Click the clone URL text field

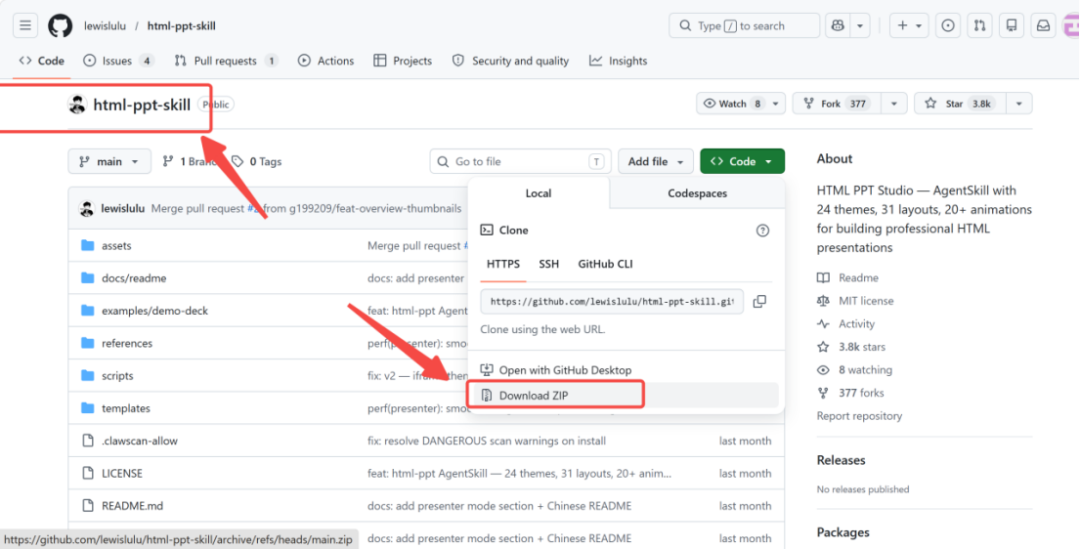point(612,302)
